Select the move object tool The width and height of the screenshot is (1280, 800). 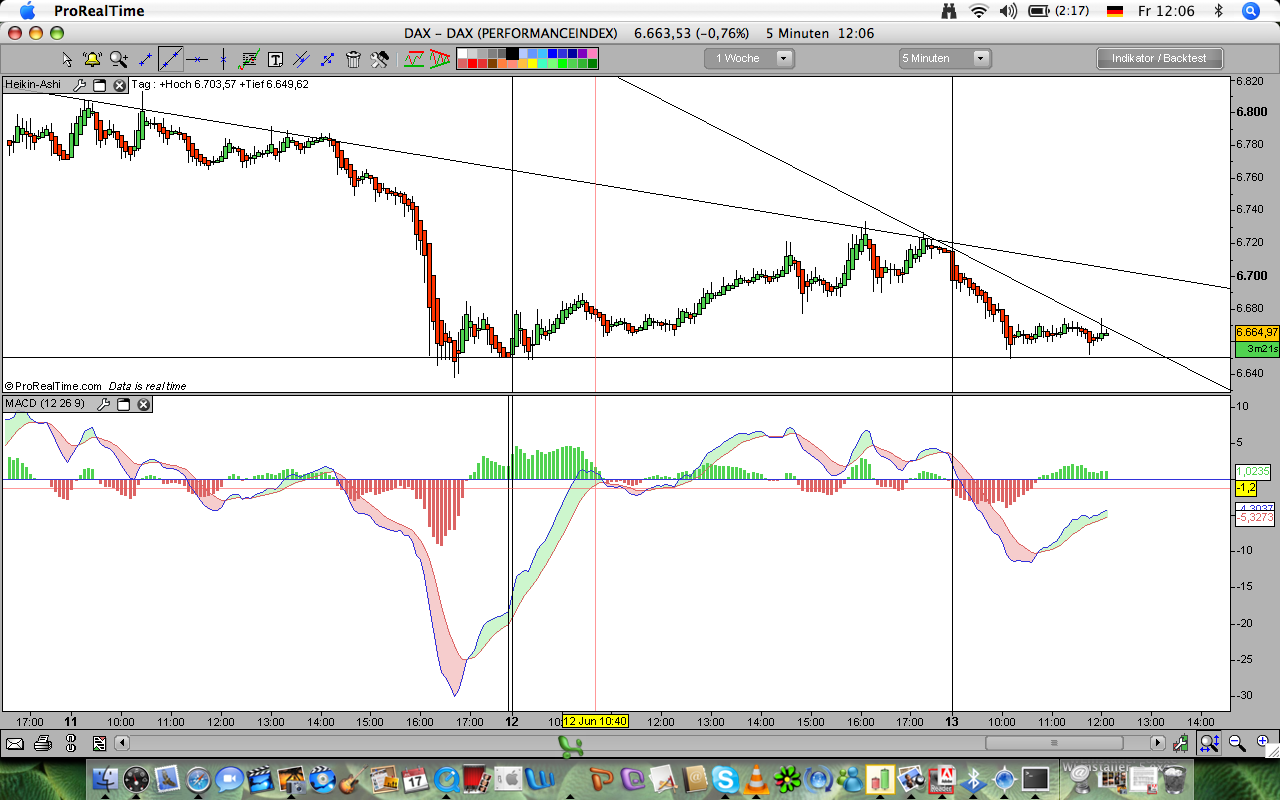point(327,59)
